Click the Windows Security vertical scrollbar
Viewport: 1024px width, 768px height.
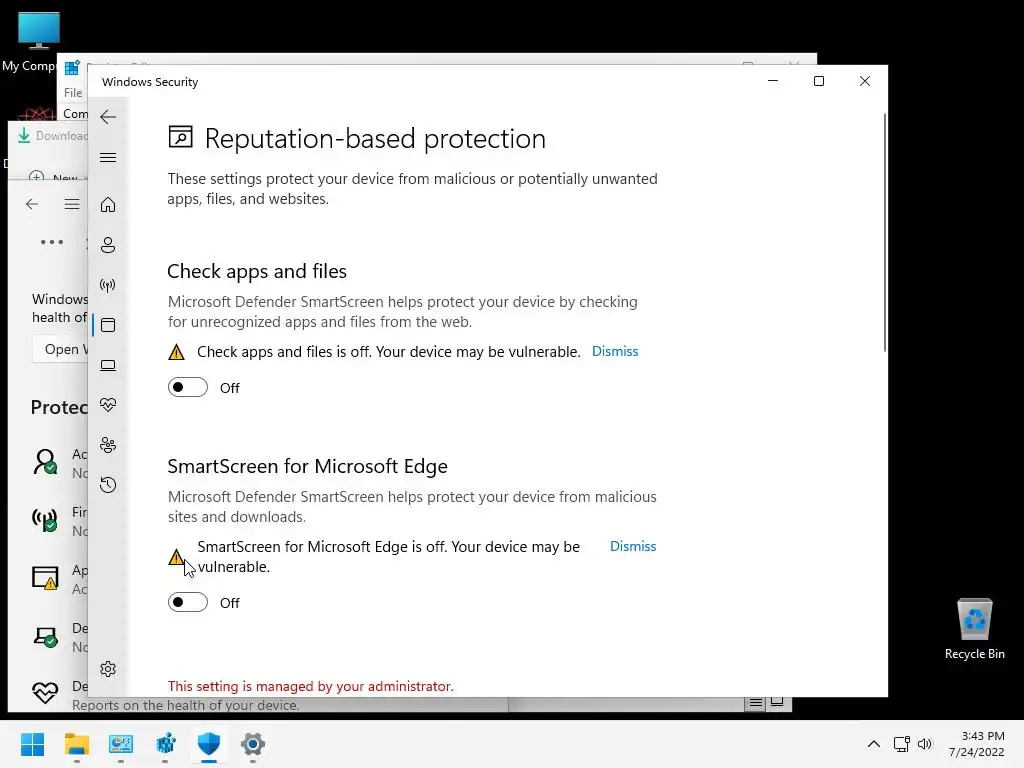885,232
